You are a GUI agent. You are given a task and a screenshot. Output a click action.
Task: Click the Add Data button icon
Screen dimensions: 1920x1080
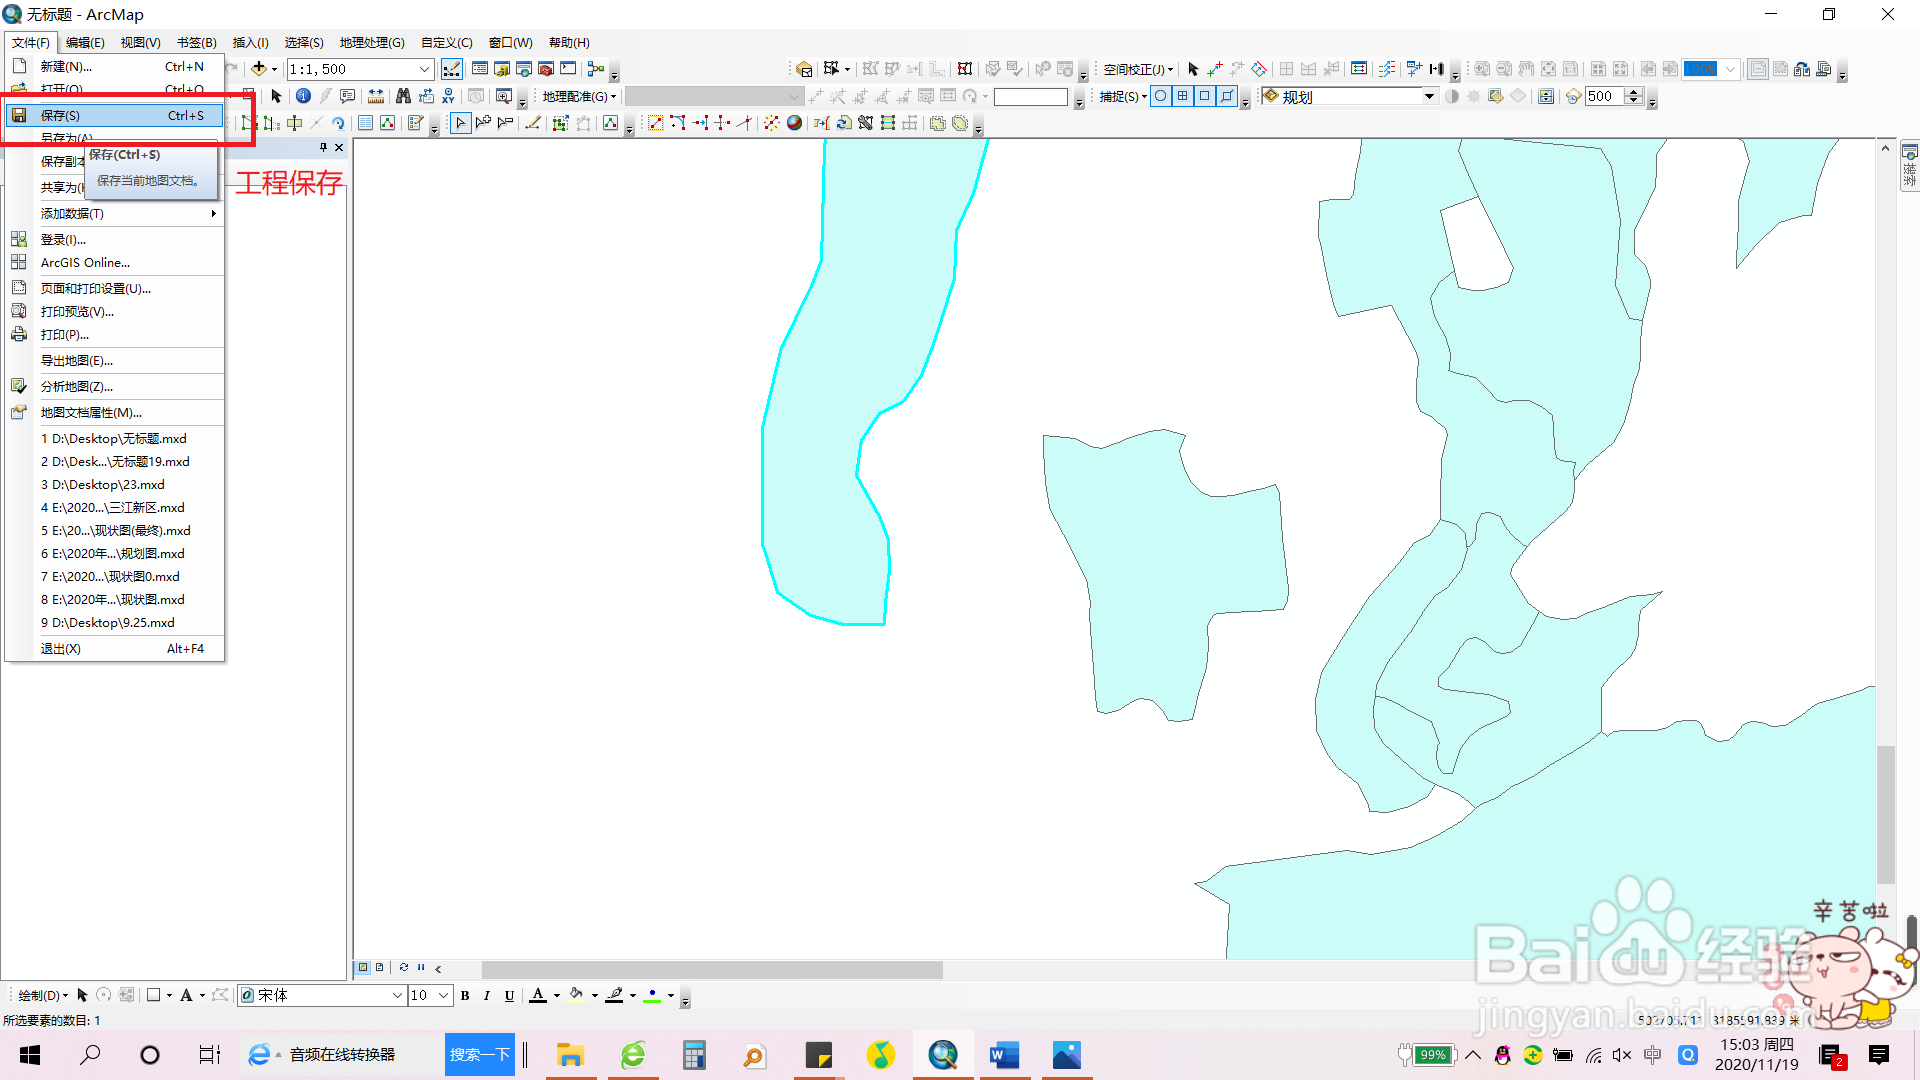pyautogui.click(x=258, y=69)
